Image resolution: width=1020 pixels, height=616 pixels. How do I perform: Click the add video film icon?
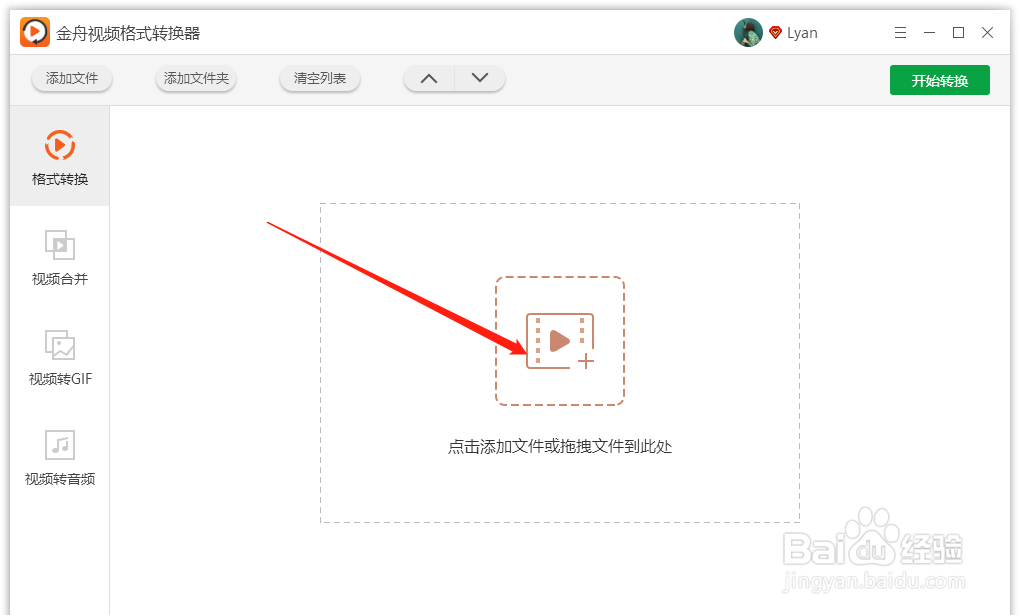point(560,341)
